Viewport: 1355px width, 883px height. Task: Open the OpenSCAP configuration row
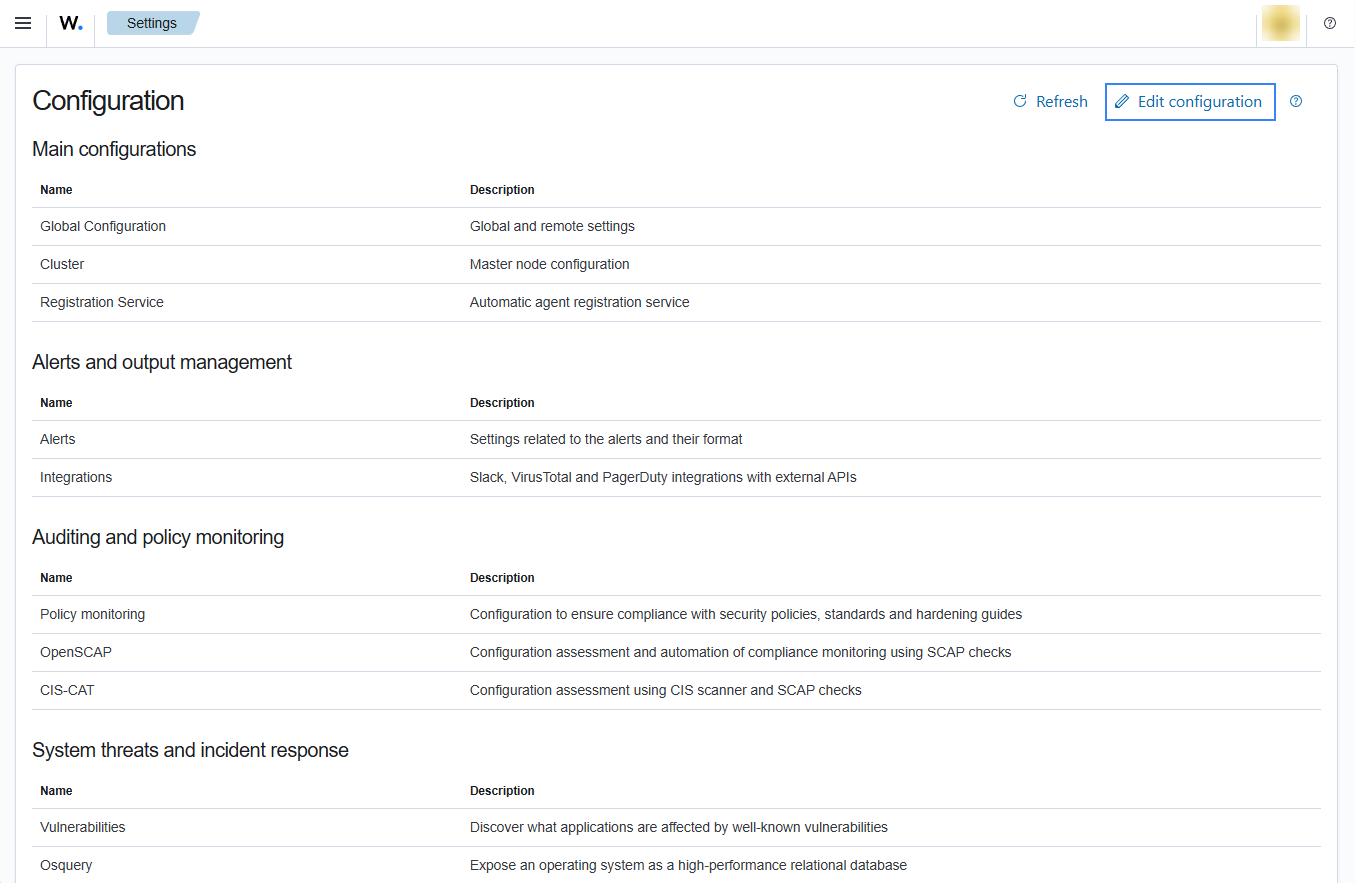[76, 652]
